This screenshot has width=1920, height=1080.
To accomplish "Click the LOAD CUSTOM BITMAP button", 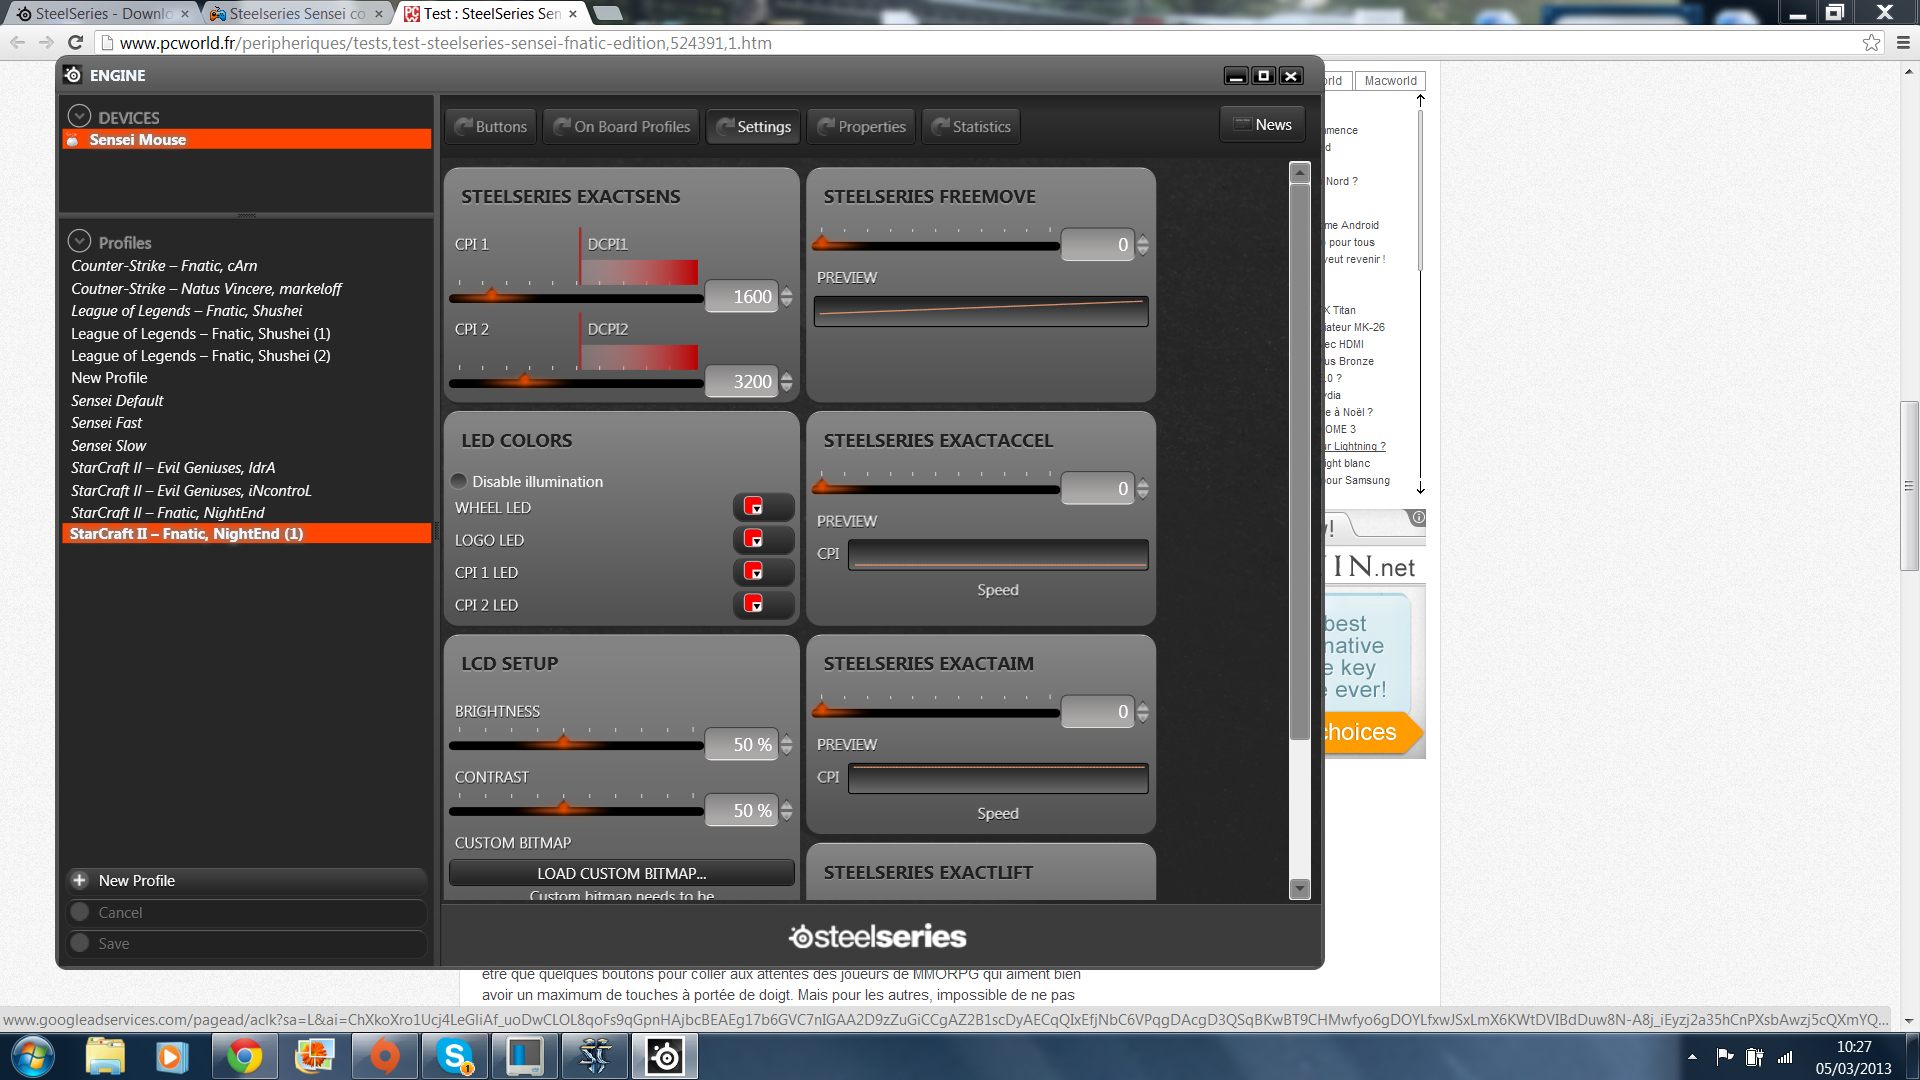I will pyautogui.click(x=621, y=872).
